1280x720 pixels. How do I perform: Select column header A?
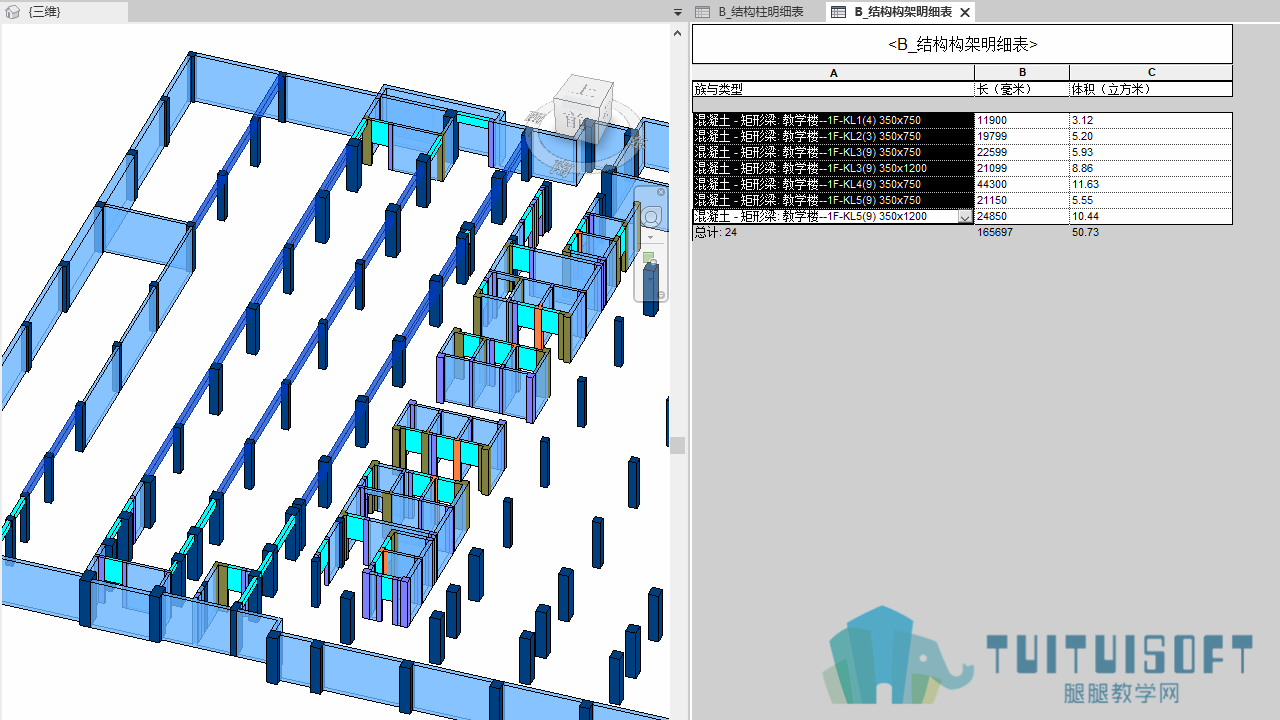click(833, 73)
